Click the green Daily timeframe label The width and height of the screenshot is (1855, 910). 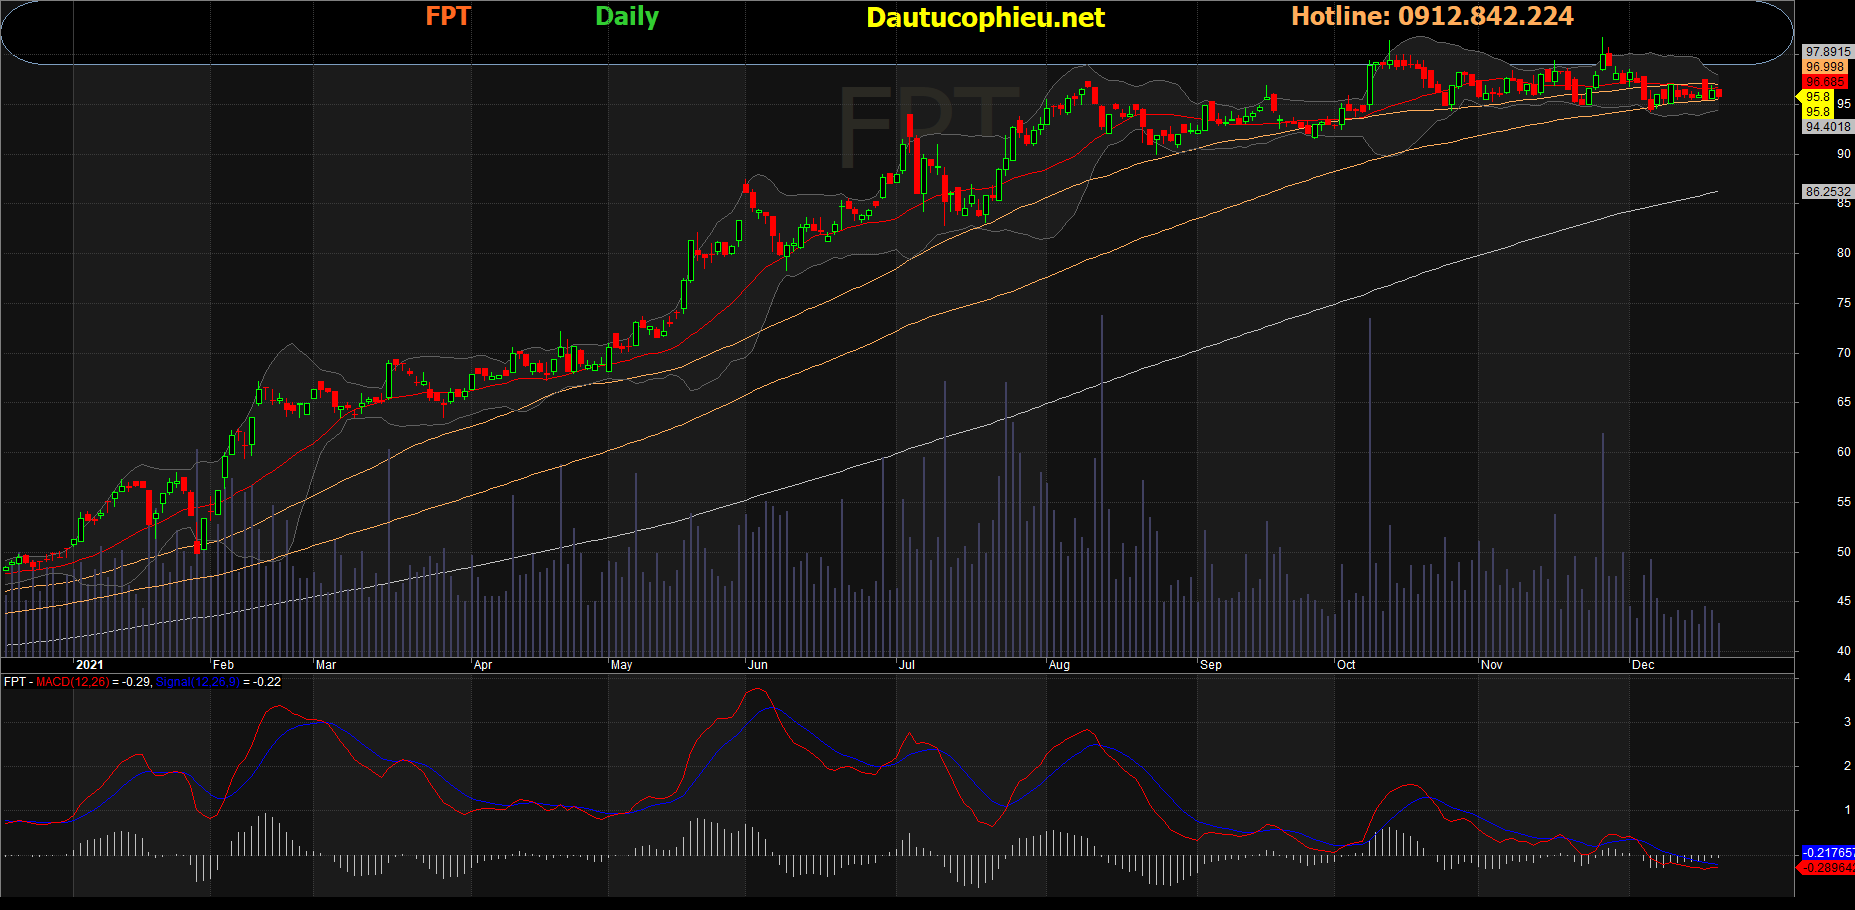click(626, 16)
